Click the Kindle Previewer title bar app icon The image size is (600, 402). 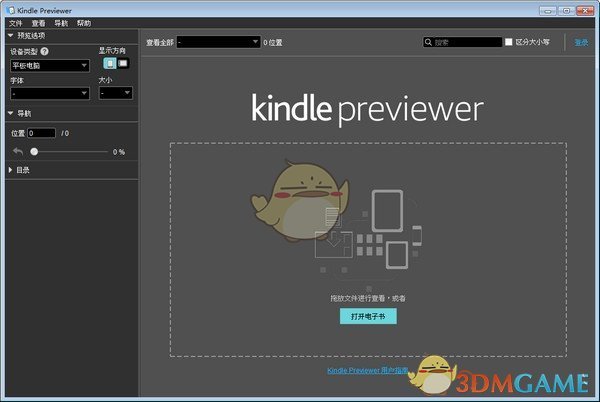point(11,10)
